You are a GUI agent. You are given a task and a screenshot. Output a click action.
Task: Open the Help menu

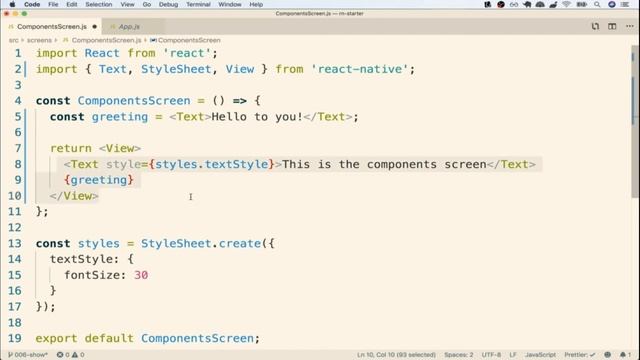coord(256,4)
